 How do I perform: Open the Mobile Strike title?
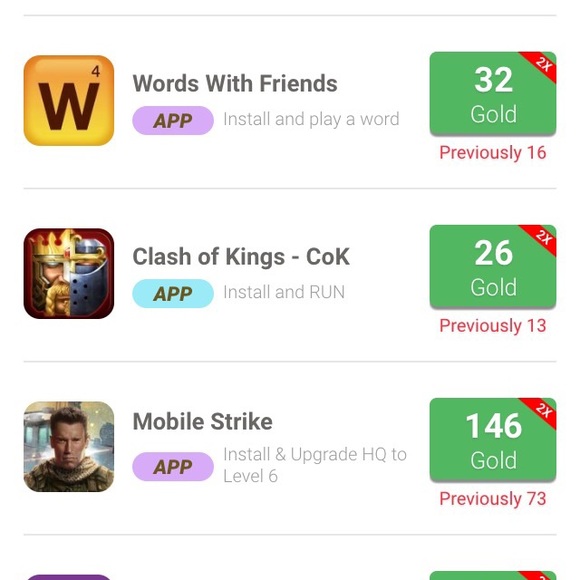203,421
